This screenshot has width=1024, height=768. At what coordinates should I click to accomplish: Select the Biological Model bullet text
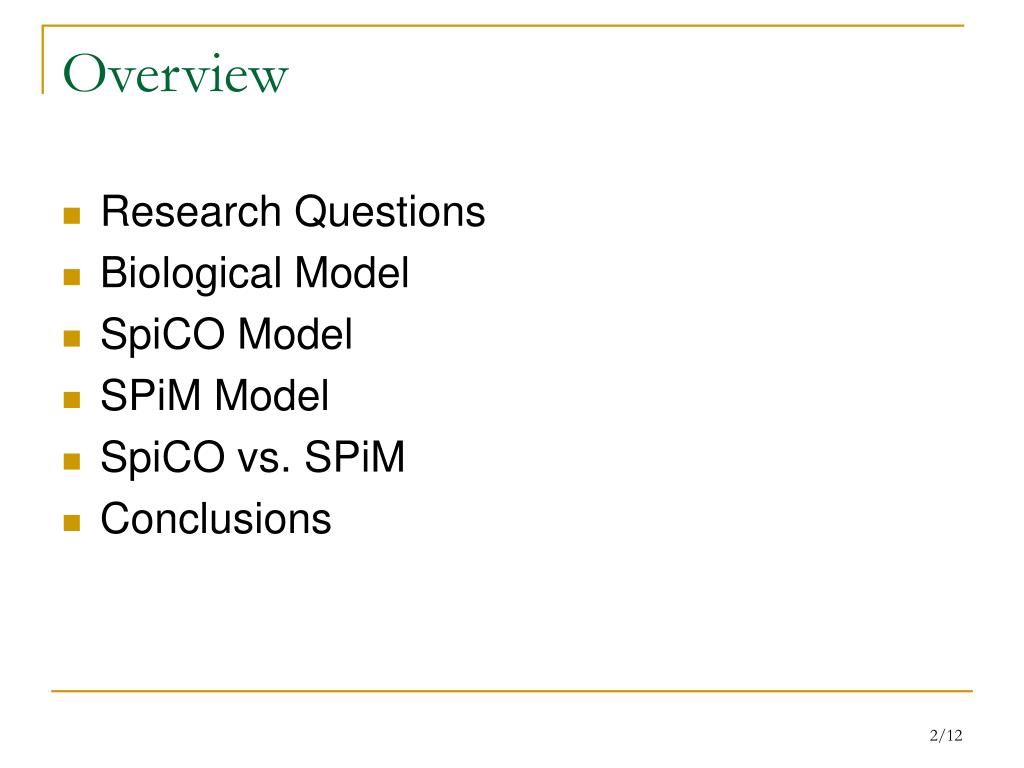[255, 274]
